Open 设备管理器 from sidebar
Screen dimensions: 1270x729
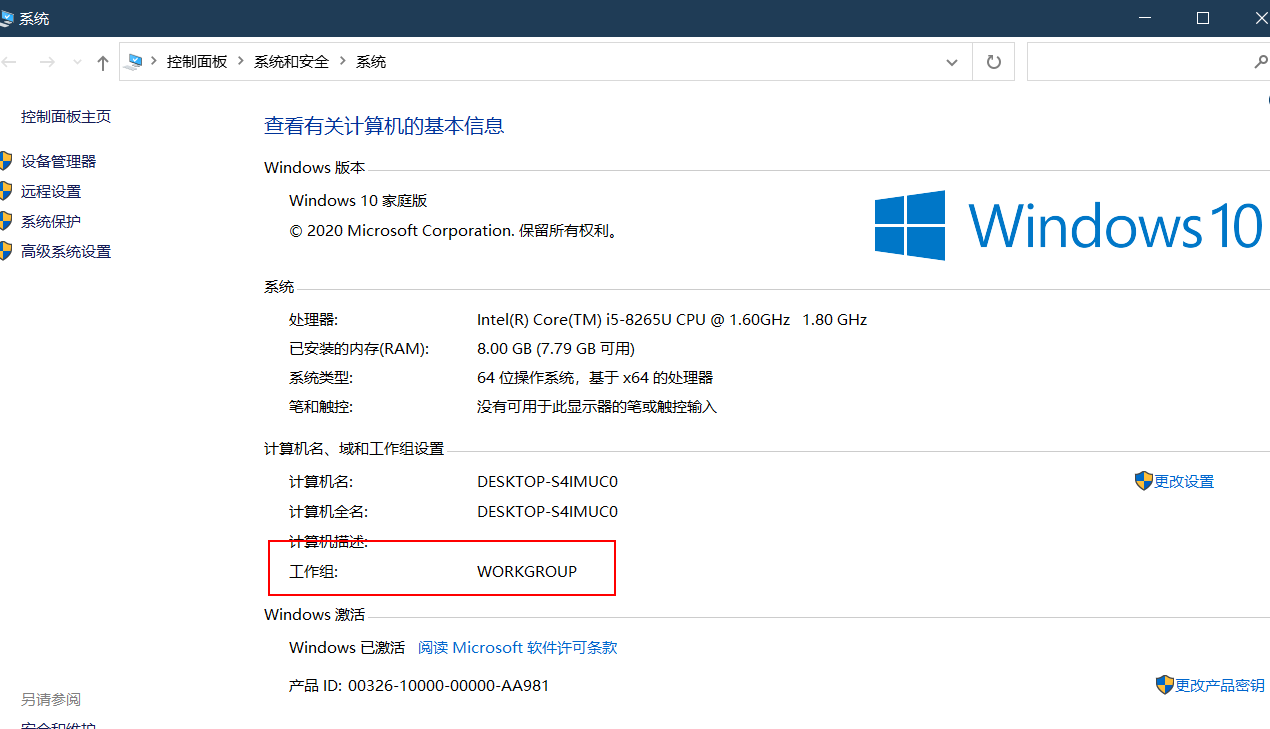(x=59, y=162)
